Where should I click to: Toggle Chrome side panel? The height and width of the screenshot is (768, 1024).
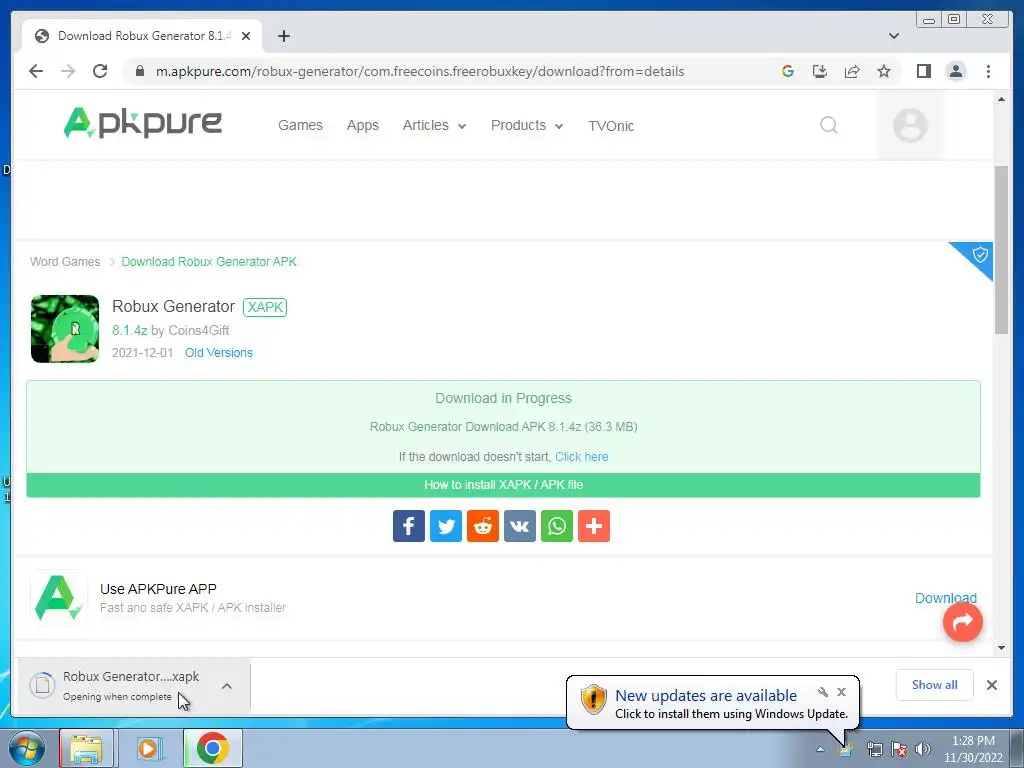923,71
